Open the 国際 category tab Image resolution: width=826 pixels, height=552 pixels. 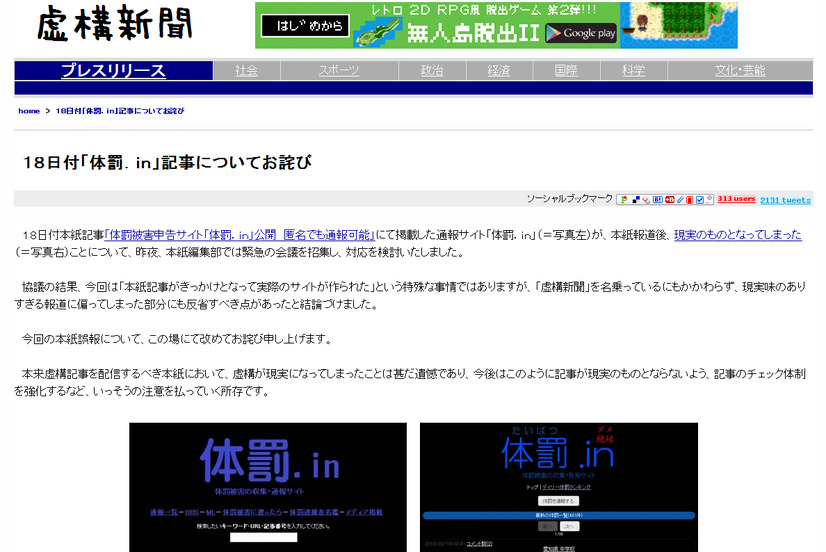pyautogui.click(x=566, y=71)
